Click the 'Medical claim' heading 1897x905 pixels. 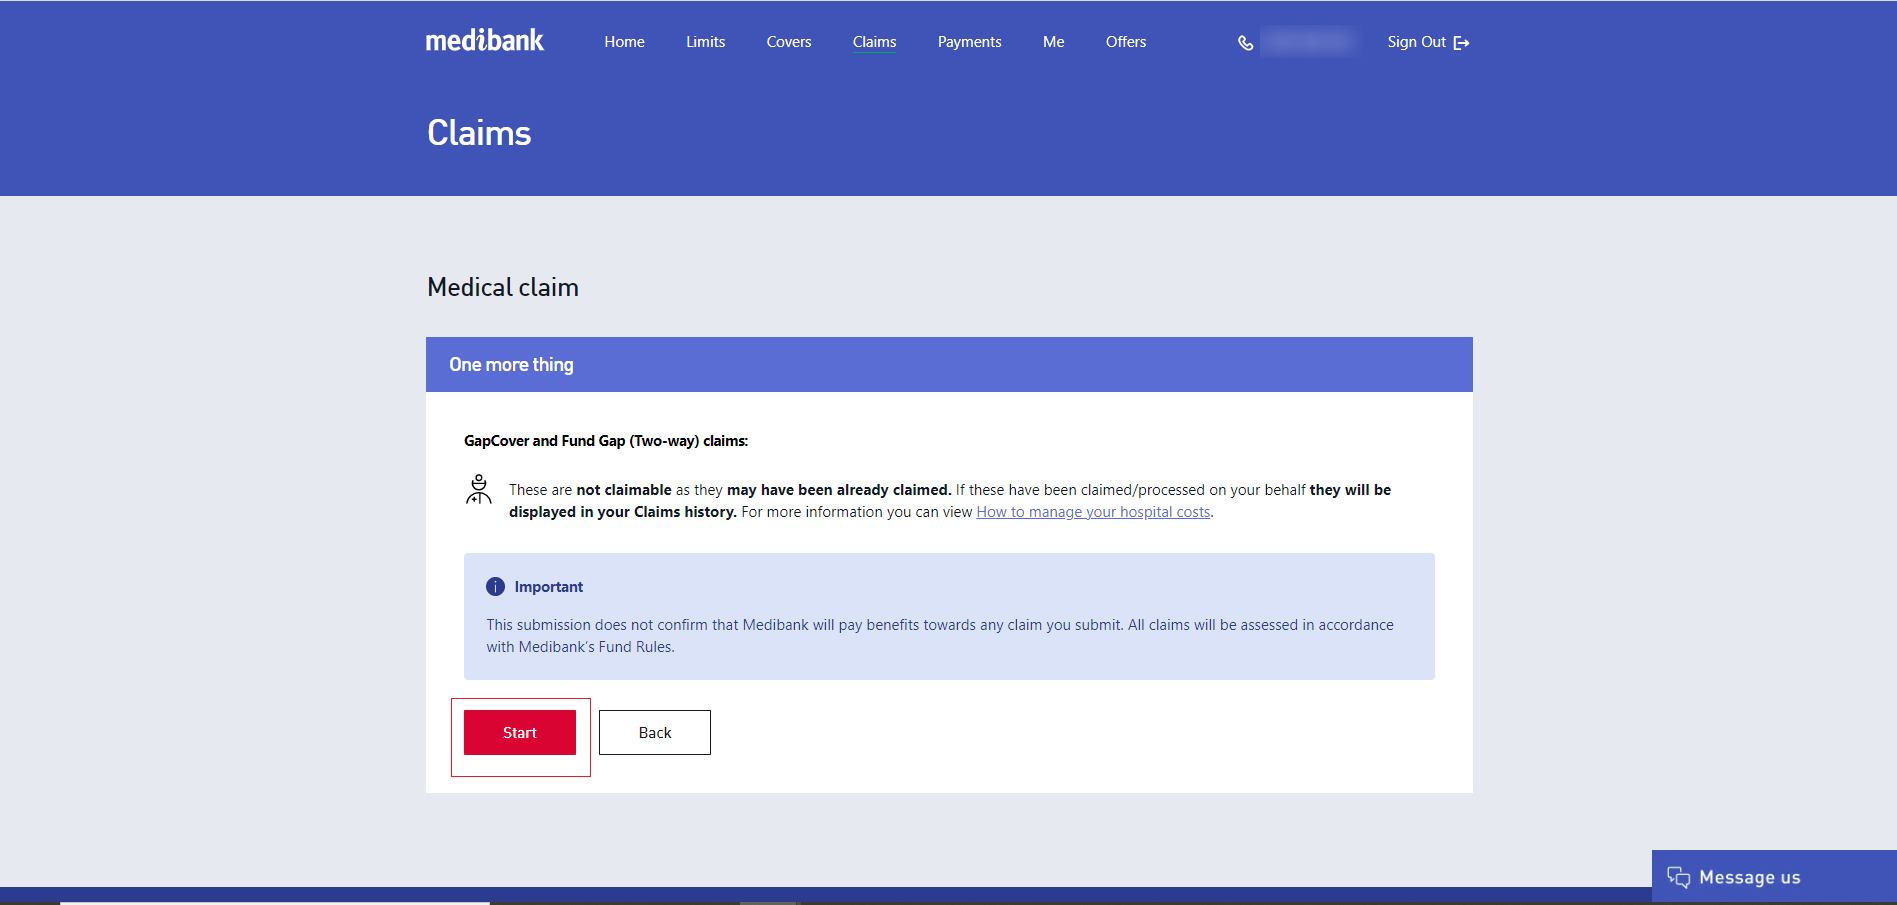(x=503, y=287)
